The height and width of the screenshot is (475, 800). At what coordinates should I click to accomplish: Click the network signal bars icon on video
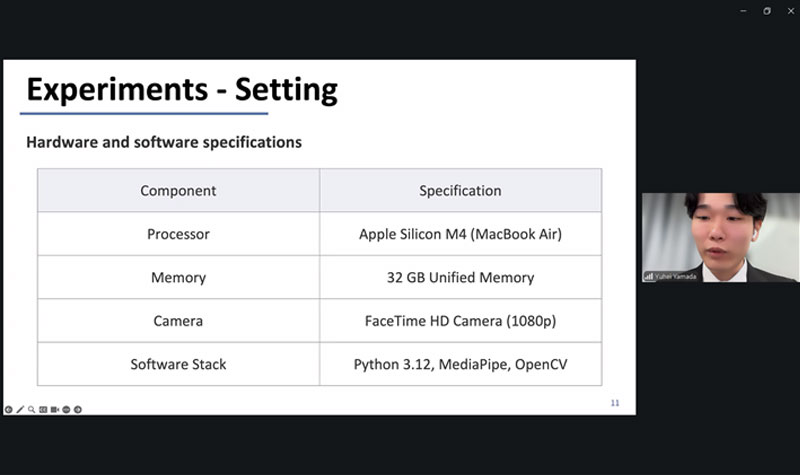[x=649, y=275]
